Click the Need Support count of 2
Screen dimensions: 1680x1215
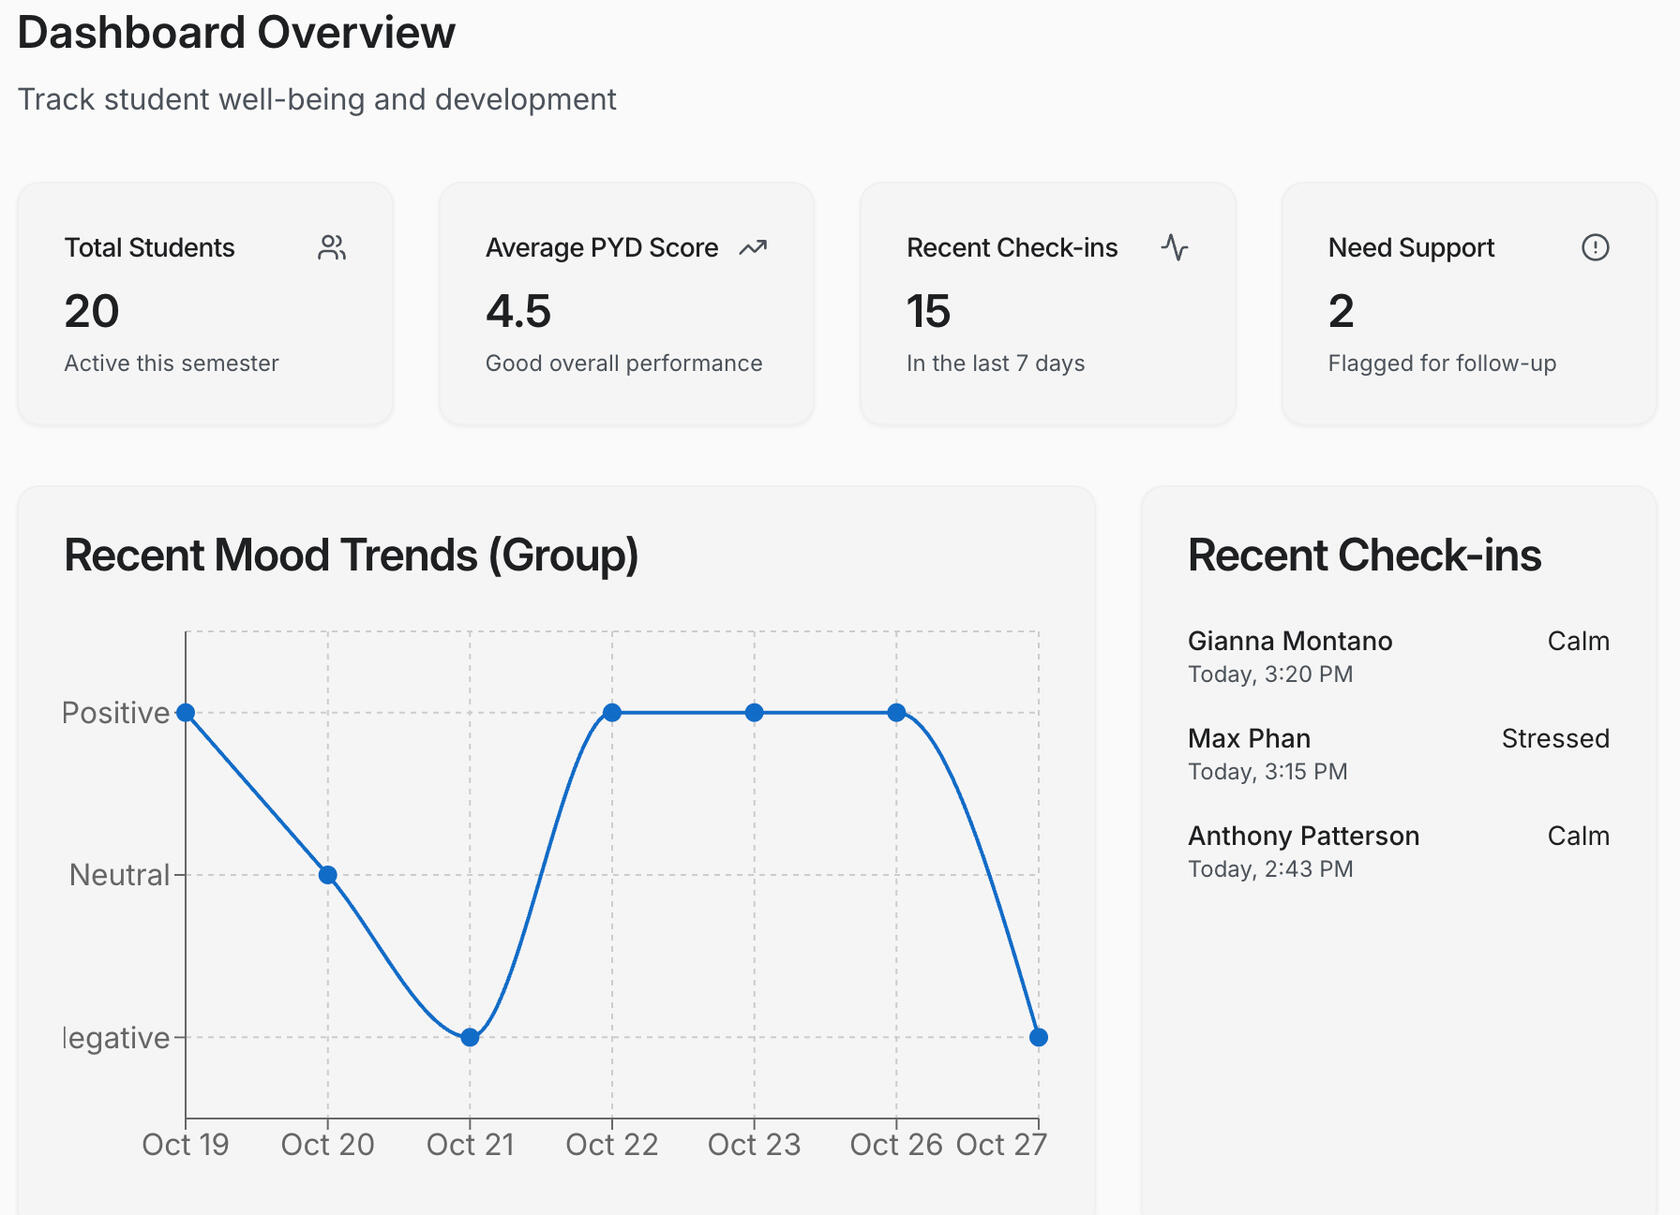[1341, 312]
